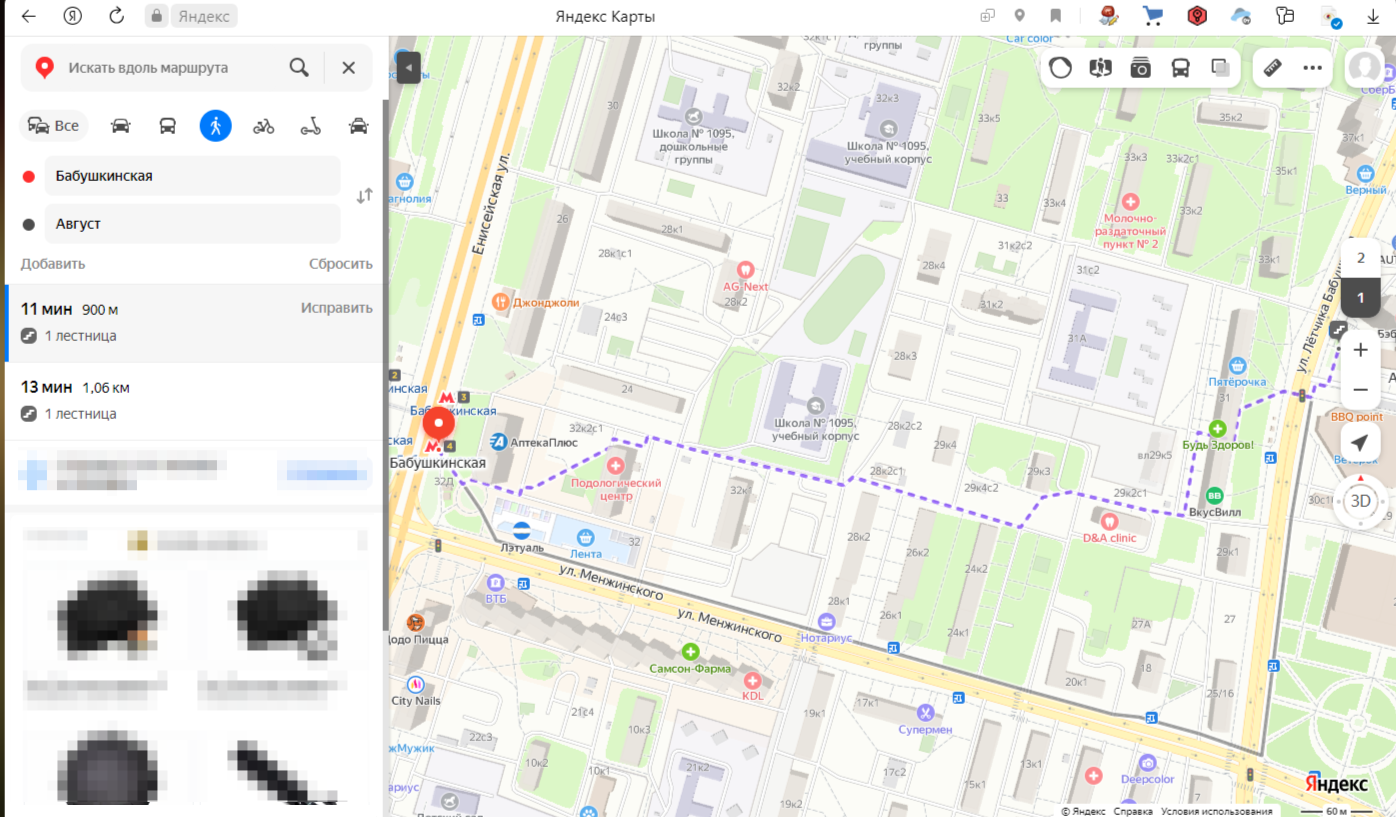View site security lock icon
1396x817 pixels.
pyautogui.click(x=155, y=16)
